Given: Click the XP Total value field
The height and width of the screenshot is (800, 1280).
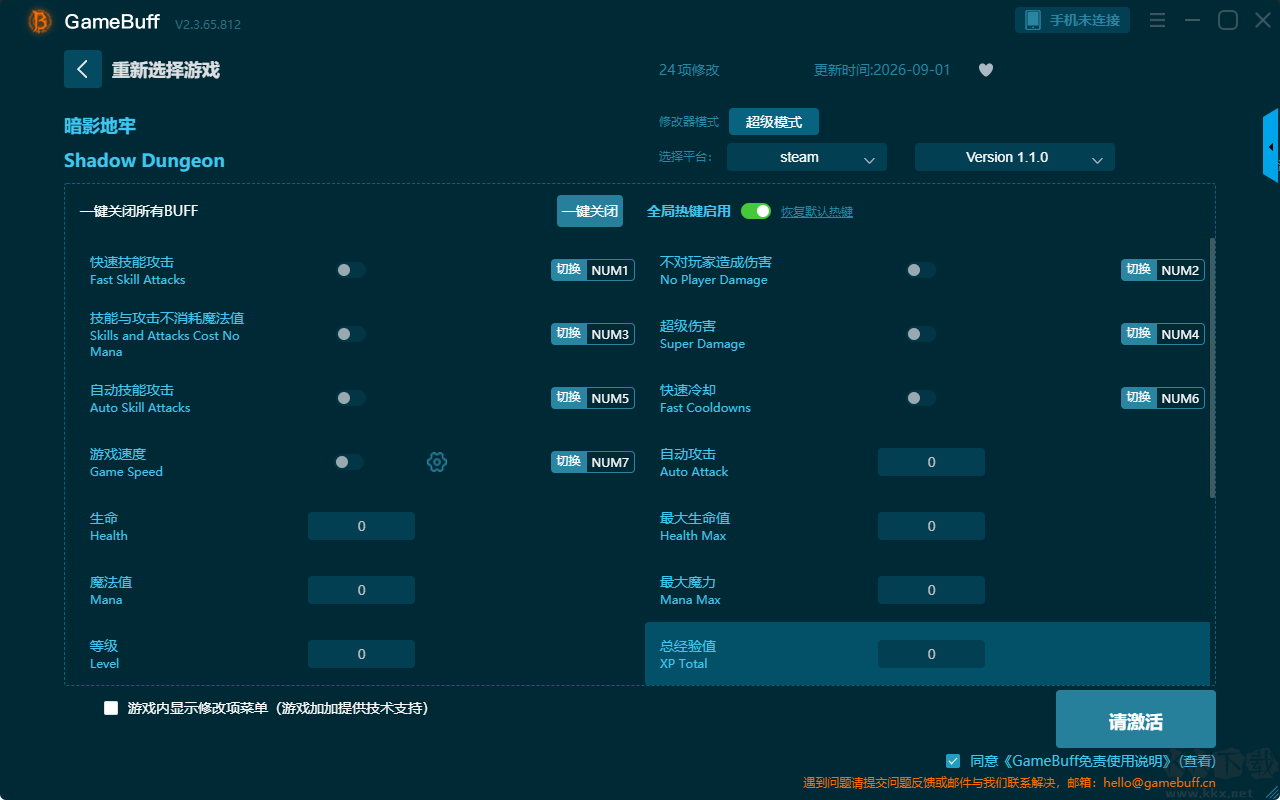Looking at the screenshot, I should pos(931,654).
